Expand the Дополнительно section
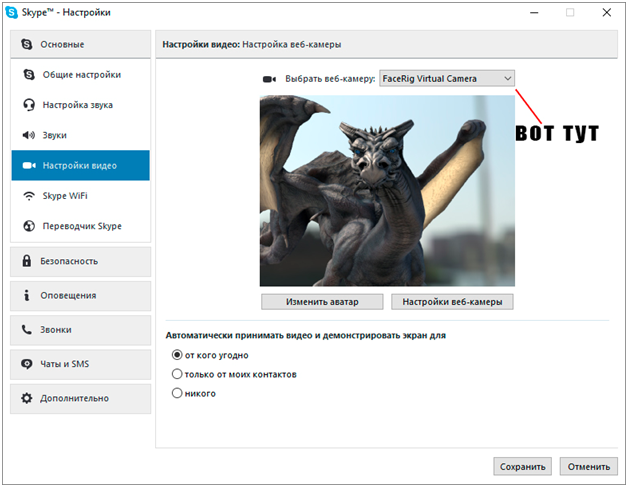The width and height of the screenshot is (628, 487). [81, 399]
